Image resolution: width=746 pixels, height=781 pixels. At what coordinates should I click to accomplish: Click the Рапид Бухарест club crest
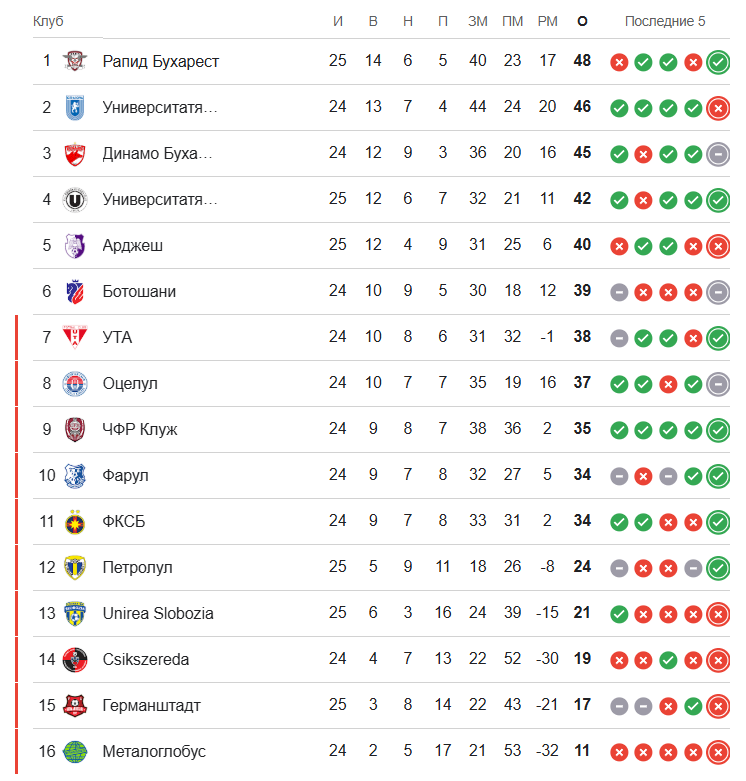(x=75, y=61)
